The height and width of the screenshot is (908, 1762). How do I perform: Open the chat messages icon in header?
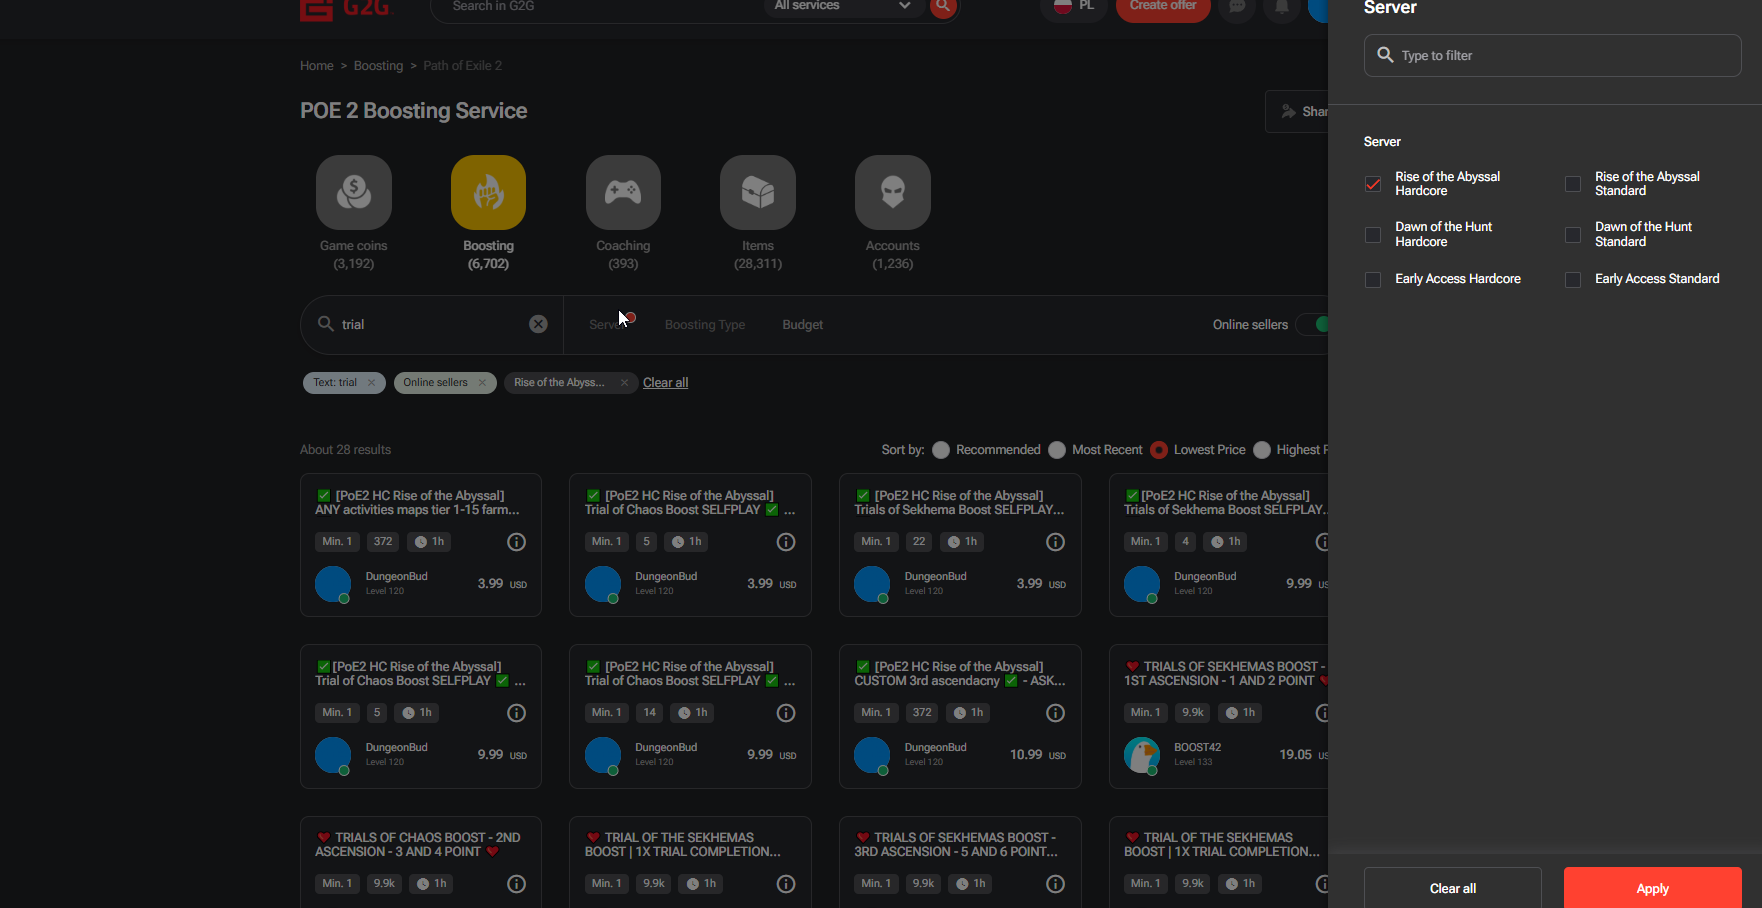point(1237,7)
